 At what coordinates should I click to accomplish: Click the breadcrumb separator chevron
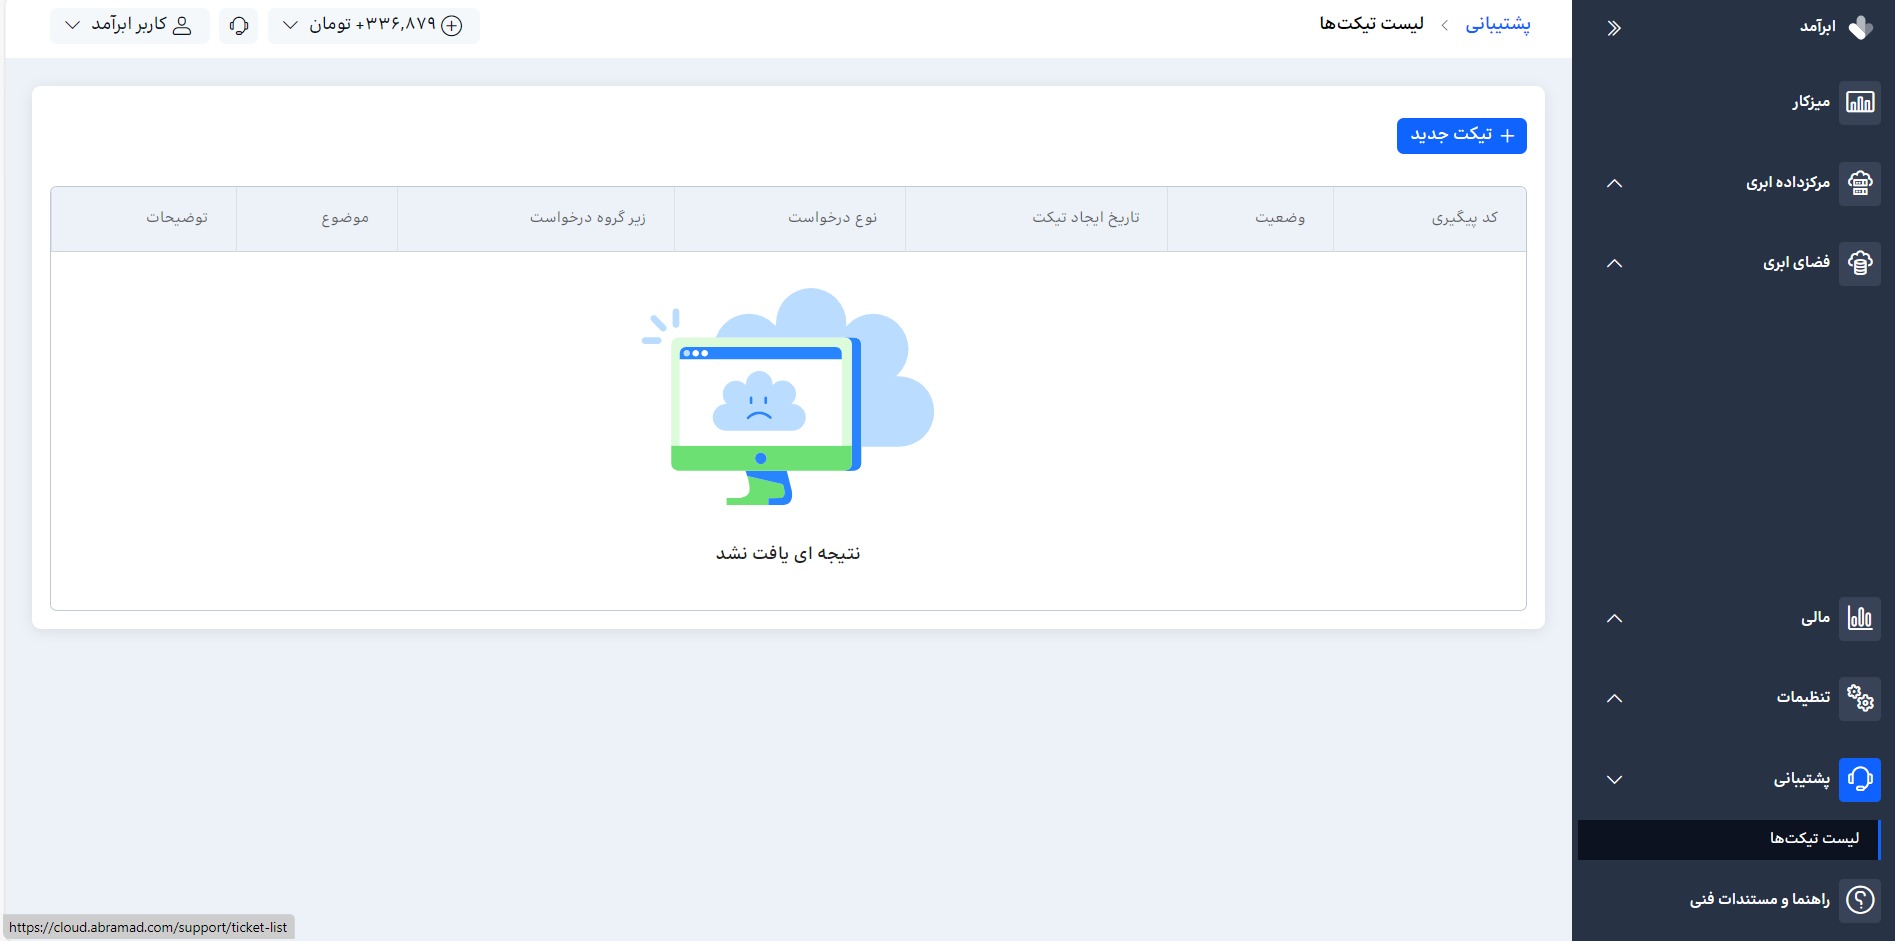[x=1444, y=26]
